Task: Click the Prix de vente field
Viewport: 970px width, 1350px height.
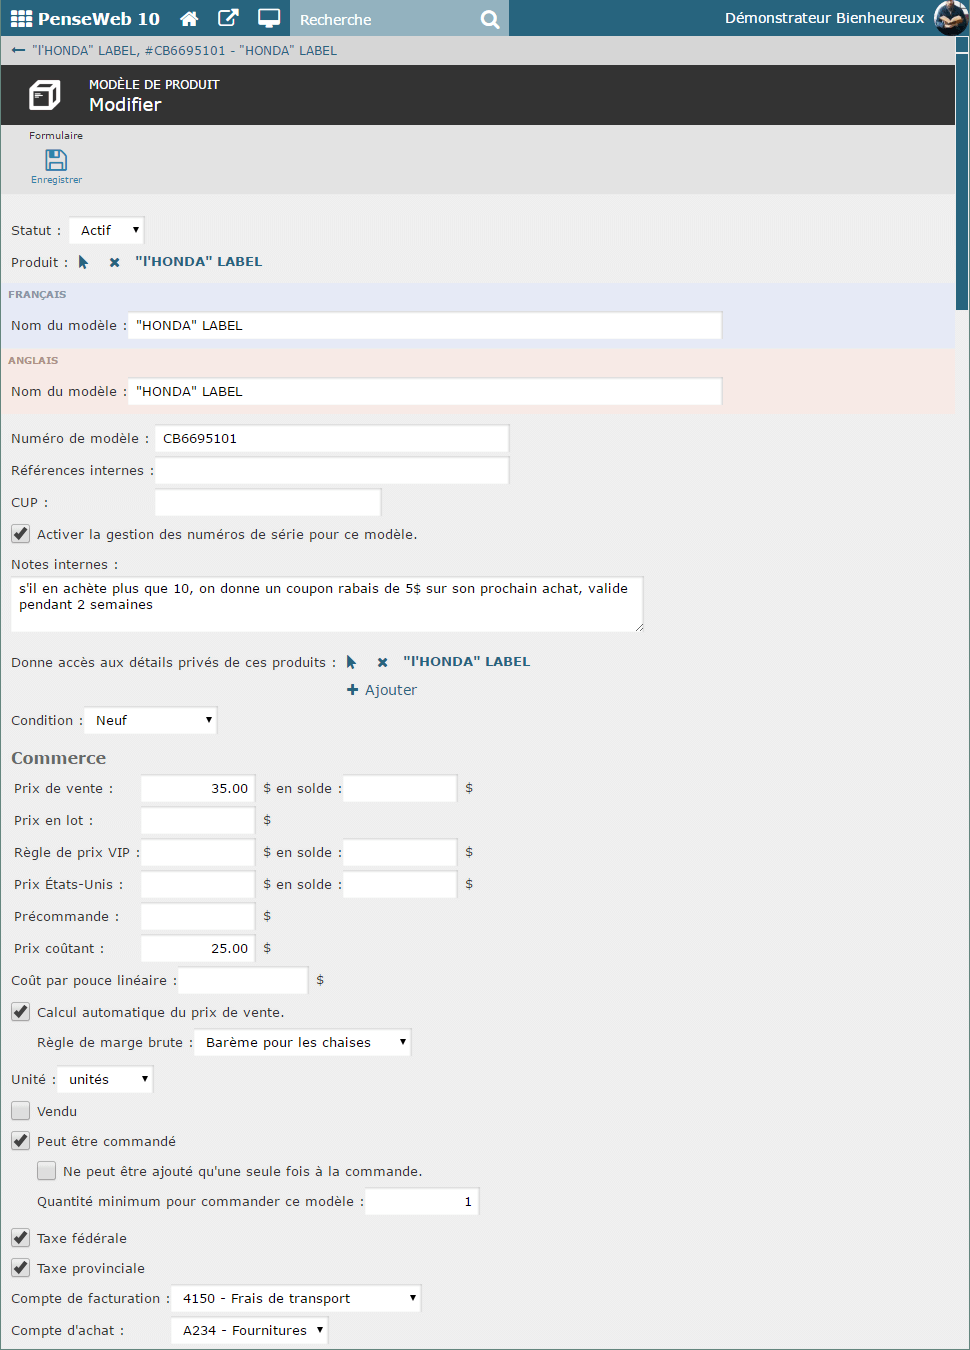Action: pos(198,788)
